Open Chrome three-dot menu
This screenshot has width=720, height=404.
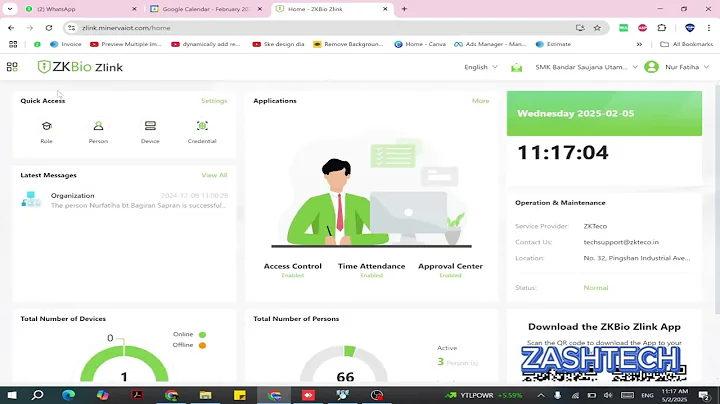coord(709,28)
